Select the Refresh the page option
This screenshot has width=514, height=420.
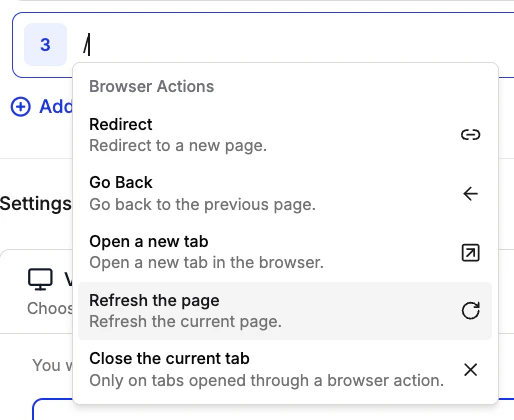click(x=285, y=311)
